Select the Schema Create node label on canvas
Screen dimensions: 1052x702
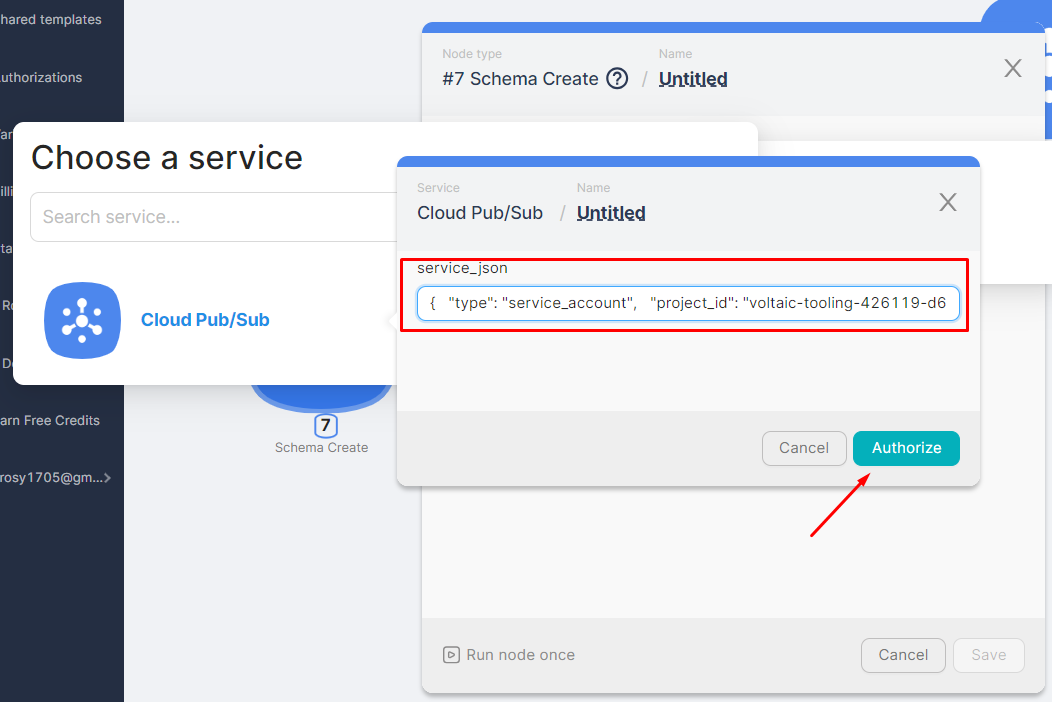click(x=321, y=448)
